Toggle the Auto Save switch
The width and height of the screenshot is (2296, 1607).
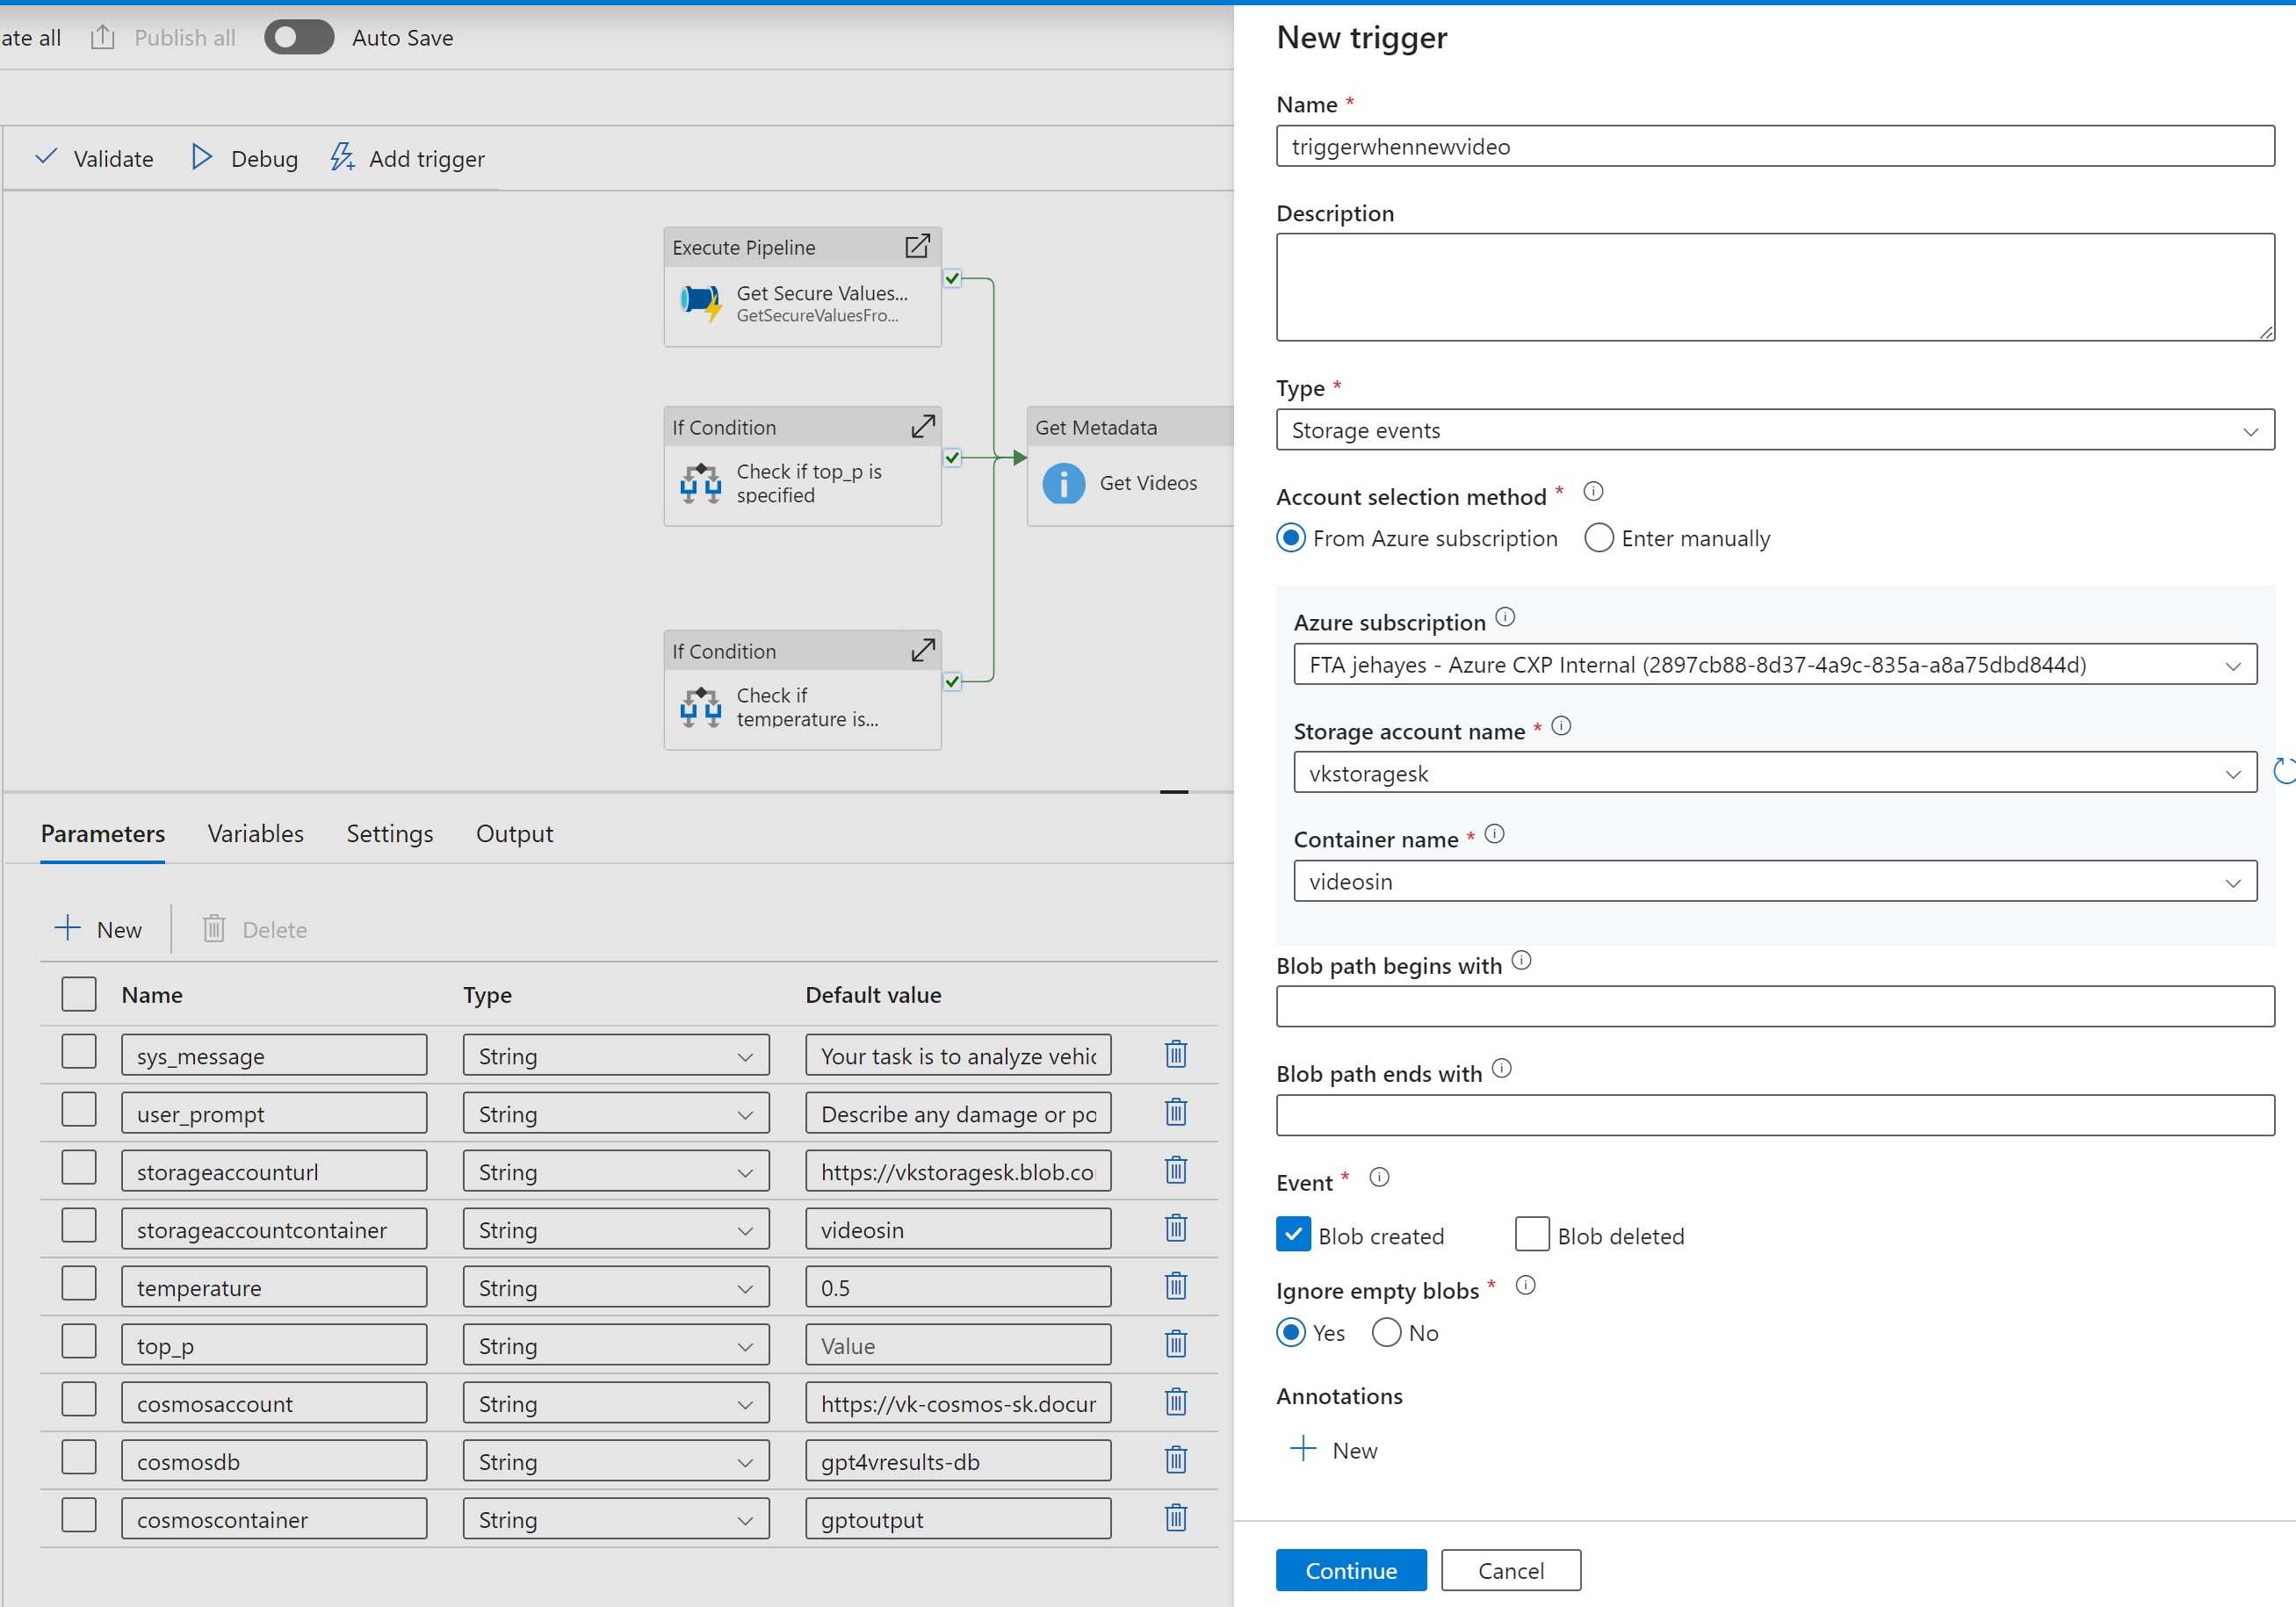click(x=298, y=38)
